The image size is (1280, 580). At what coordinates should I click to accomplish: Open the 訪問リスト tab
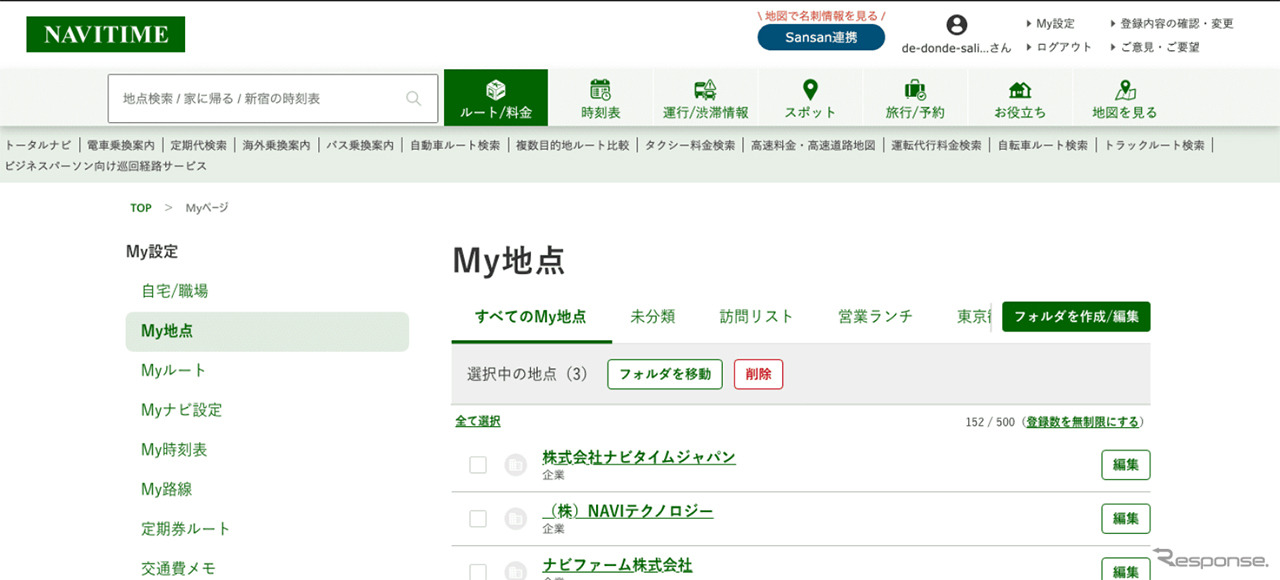click(756, 315)
